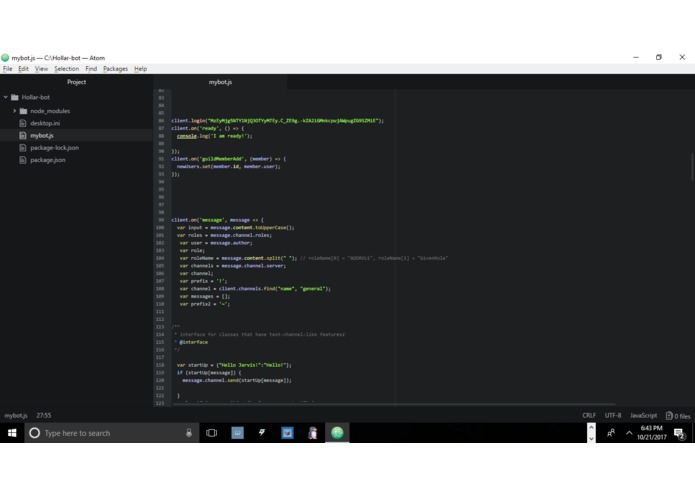Click the Hollar-bot folder icon
Image resolution: width=695 pixels, height=494 pixels.
(x=15, y=97)
